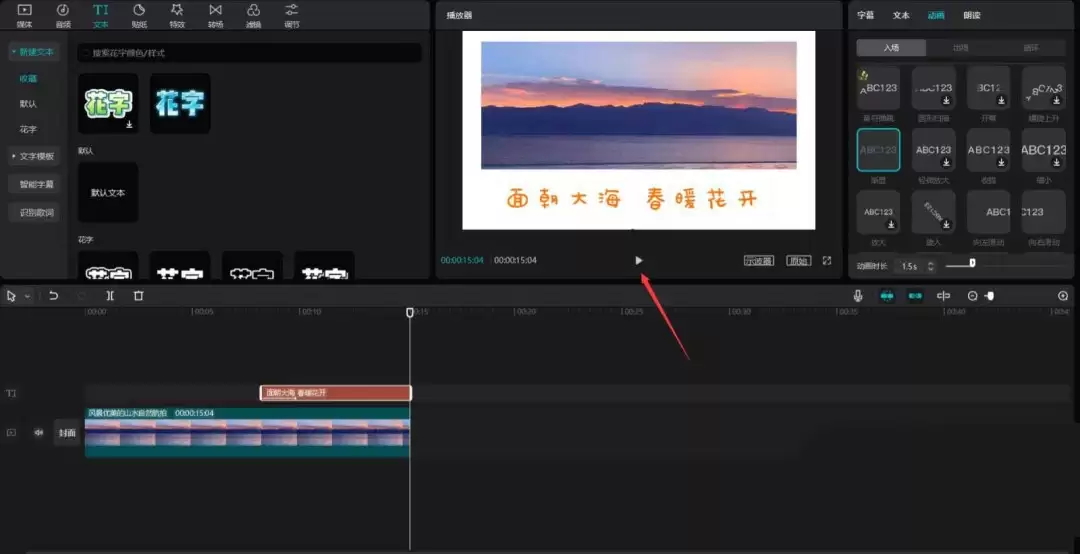
Task: Select the 出场 exit animation tab
Action: pyautogui.click(x=960, y=48)
